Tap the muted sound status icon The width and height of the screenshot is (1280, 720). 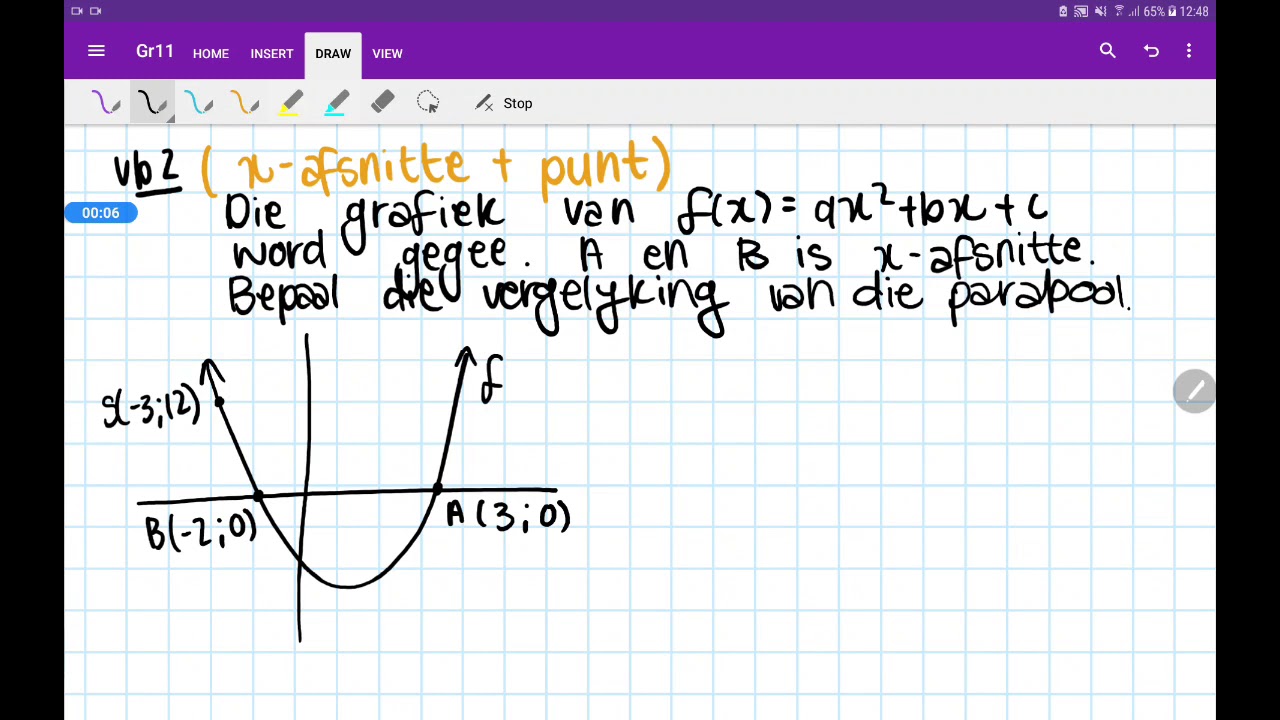coord(1100,11)
